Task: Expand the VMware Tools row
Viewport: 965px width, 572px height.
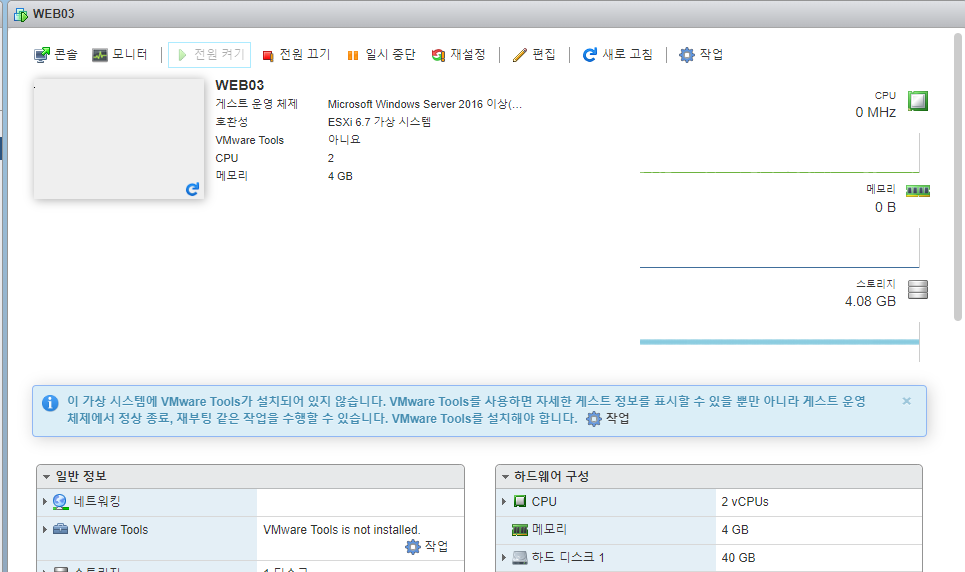Action: tap(45, 530)
